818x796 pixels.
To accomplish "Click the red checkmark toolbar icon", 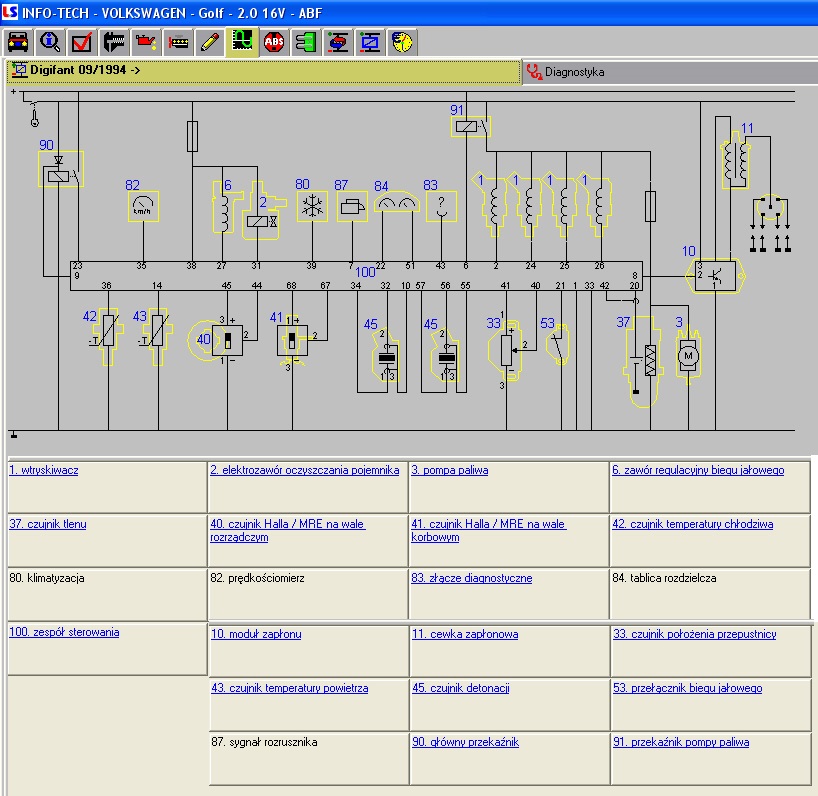I will (82, 42).
